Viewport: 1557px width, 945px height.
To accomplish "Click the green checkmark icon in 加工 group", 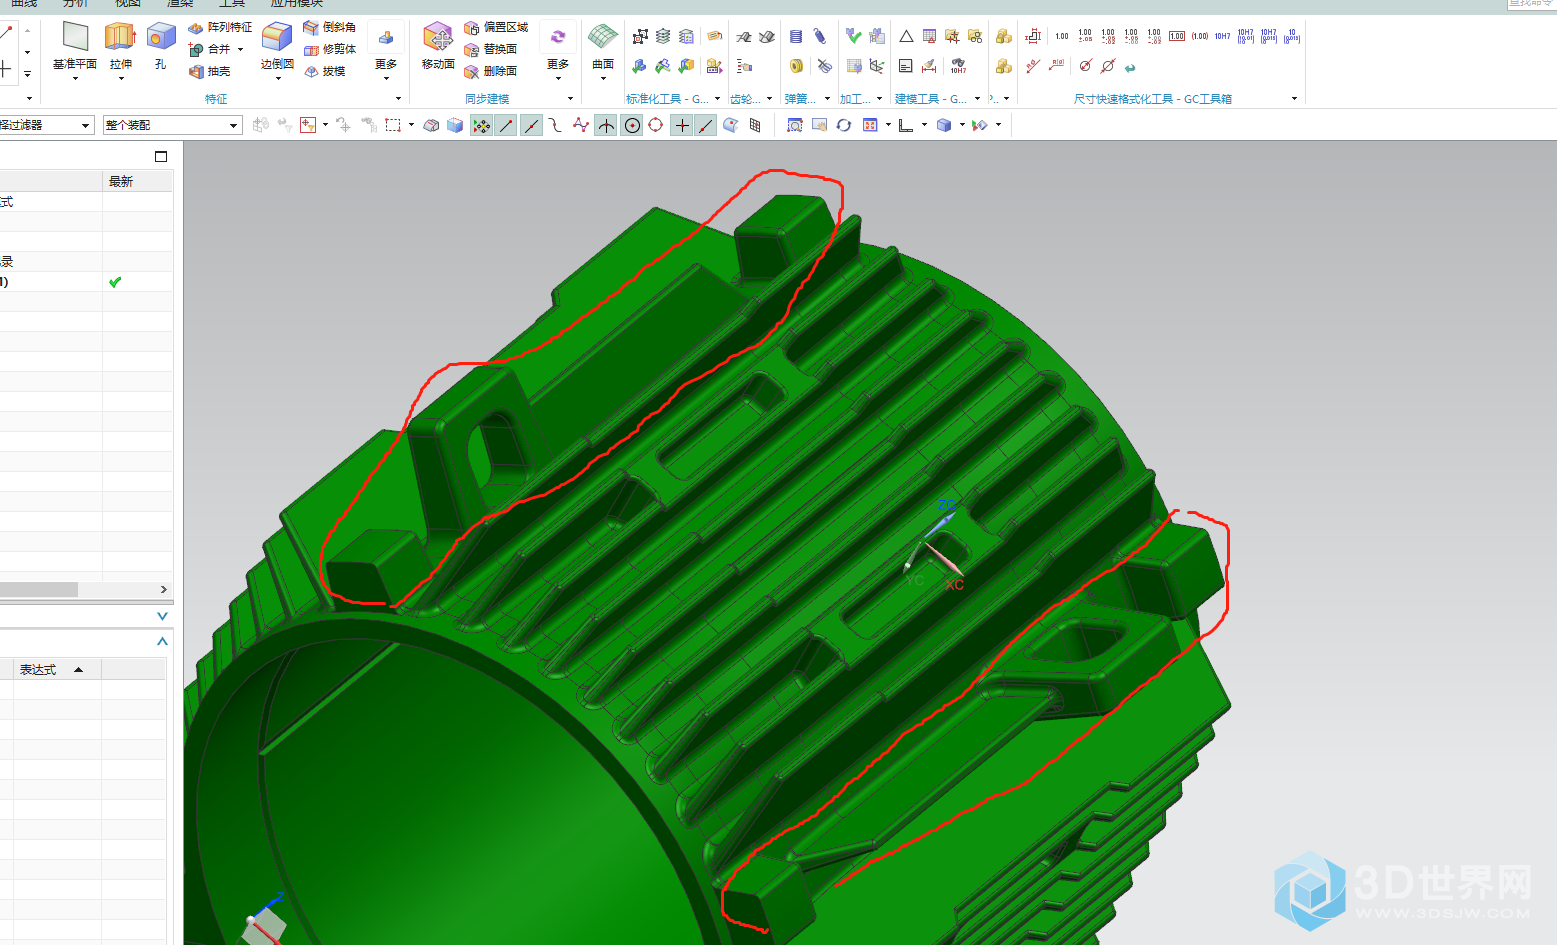I will [x=853, y=37].
